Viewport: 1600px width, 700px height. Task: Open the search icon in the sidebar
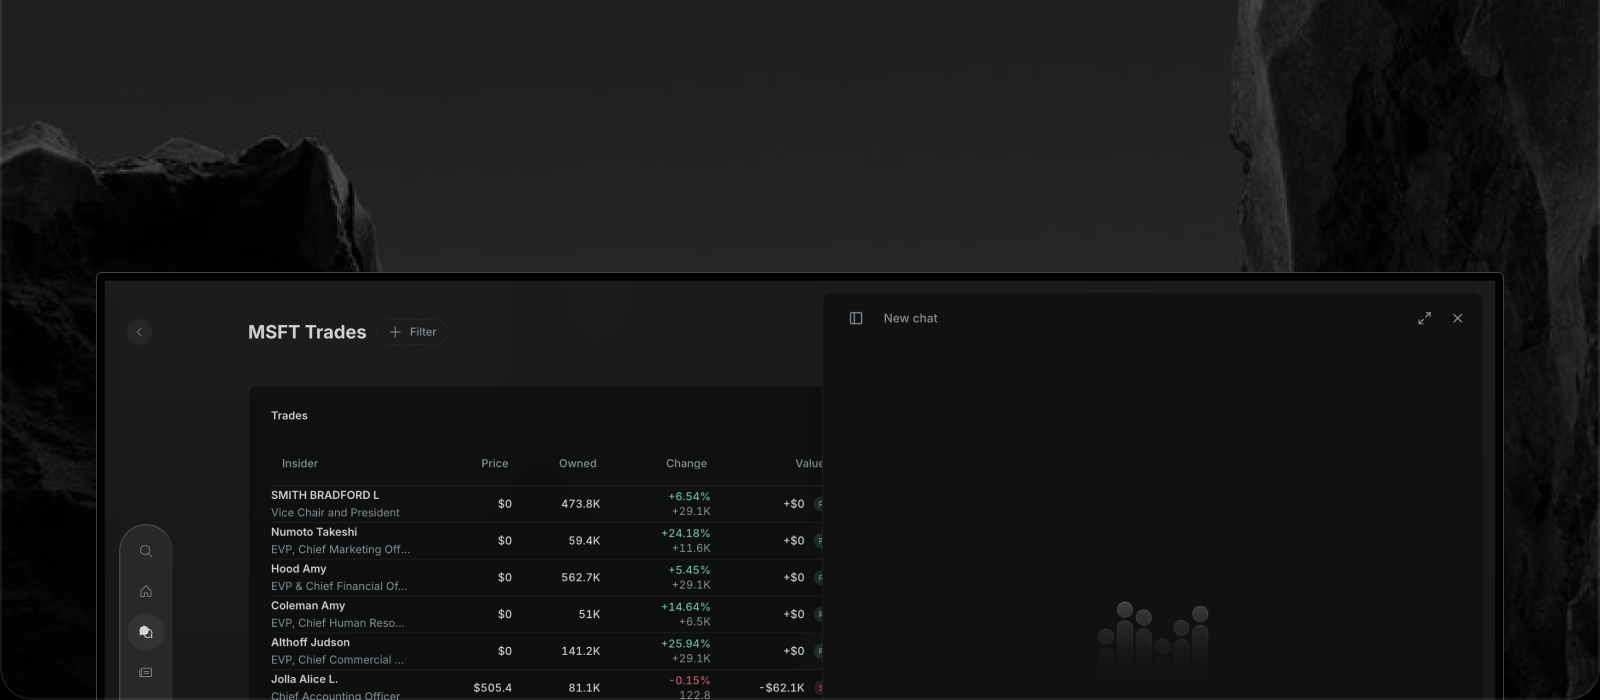click(146, 551)
